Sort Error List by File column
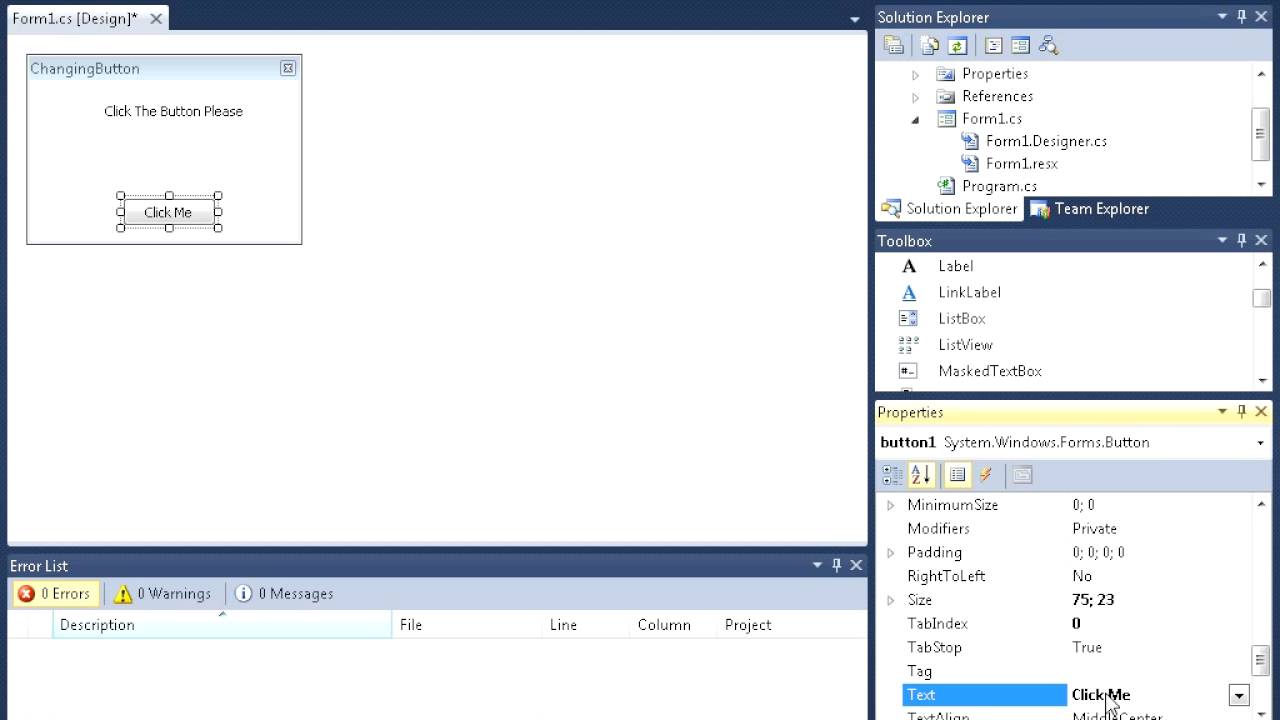The image size is (1280, 720). coord(466,625)
